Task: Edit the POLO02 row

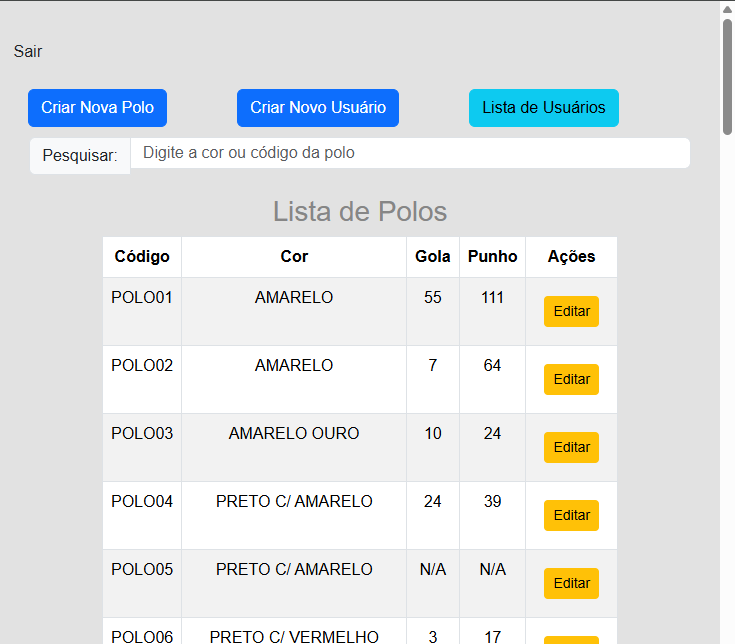Action: pos(571,379)
